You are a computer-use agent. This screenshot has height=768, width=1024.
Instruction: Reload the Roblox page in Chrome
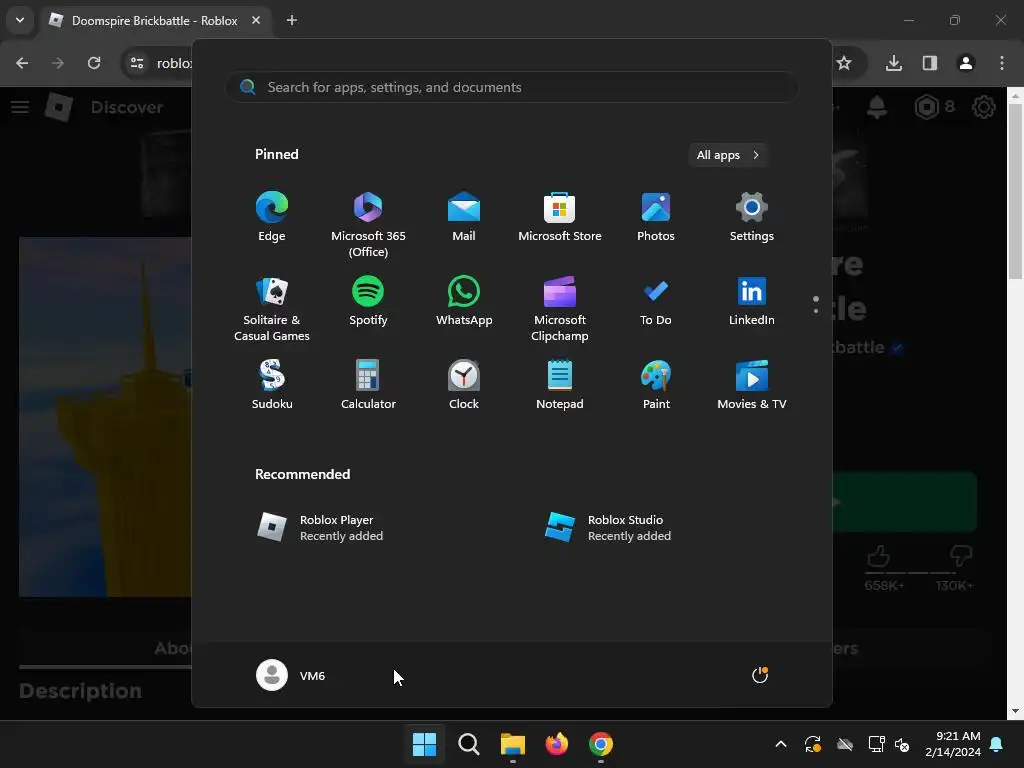click(x=94, y=63)
